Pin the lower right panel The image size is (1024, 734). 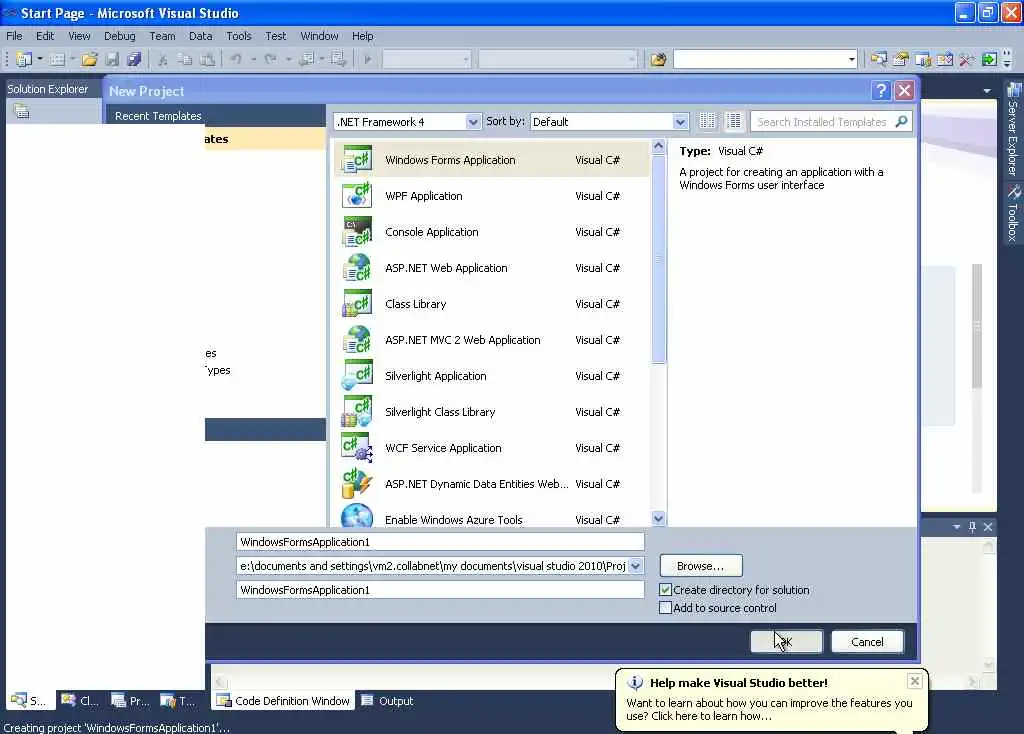pos(972,526)
